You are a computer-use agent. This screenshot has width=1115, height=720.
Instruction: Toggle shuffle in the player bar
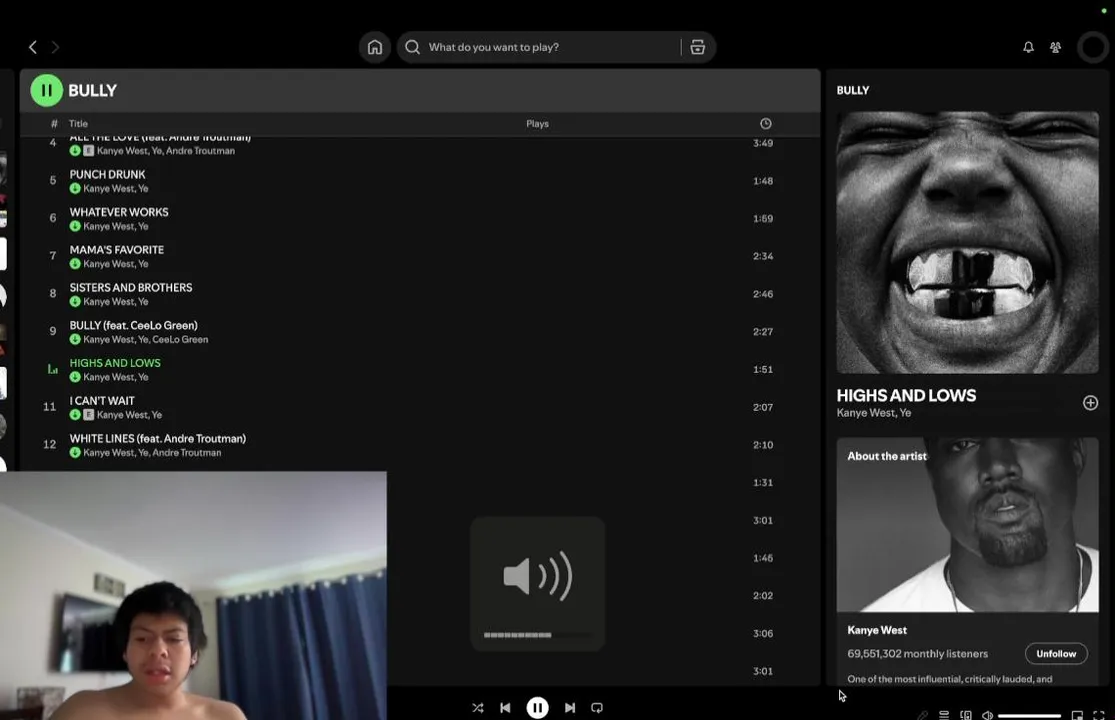coord(478,708)
